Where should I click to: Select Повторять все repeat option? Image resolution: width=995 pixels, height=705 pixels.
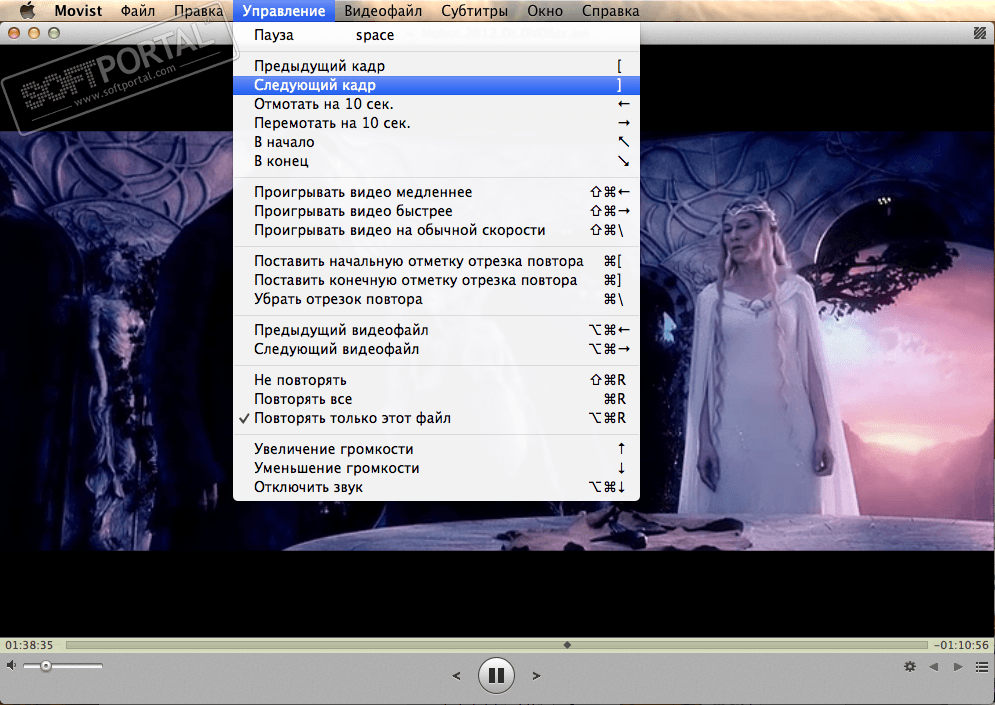(436, 399)
